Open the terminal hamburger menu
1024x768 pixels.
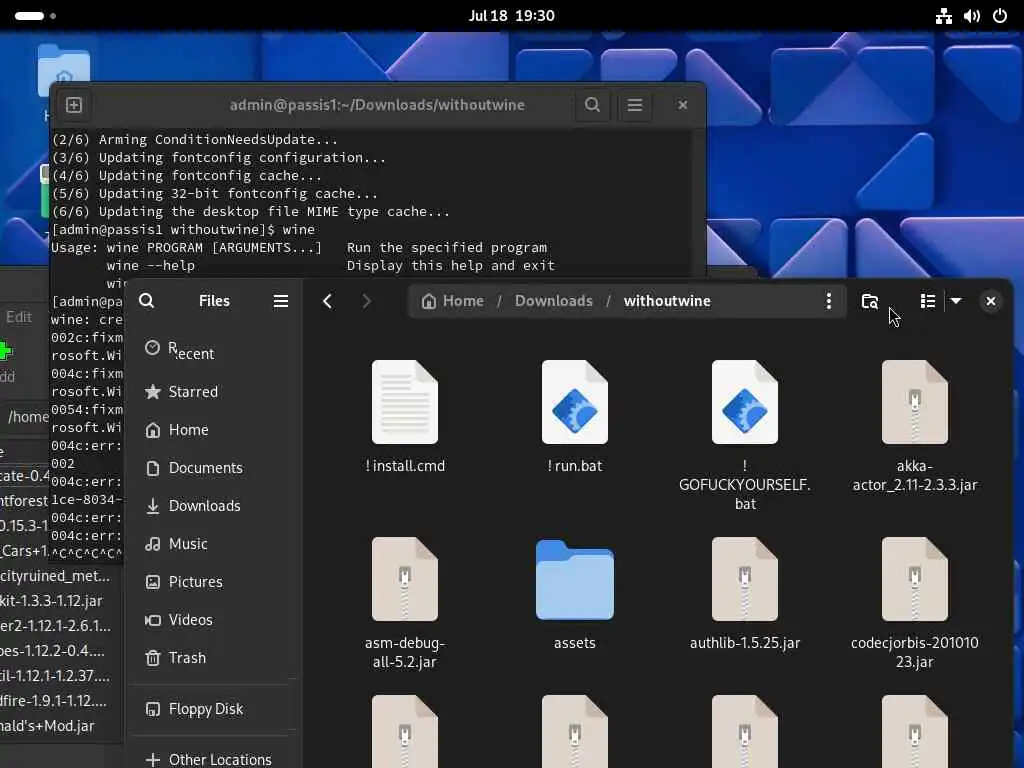(635, 105)
